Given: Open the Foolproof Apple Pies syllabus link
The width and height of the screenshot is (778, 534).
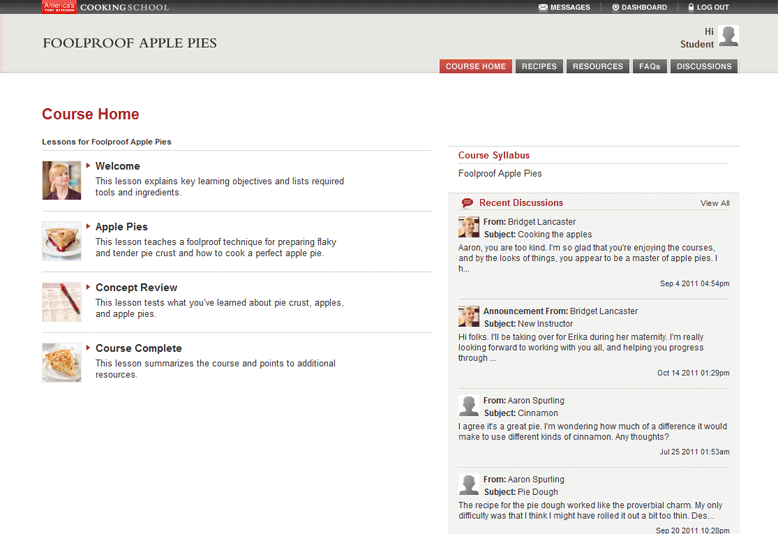Looking at the screenshot, I should [x=500, y=173].
